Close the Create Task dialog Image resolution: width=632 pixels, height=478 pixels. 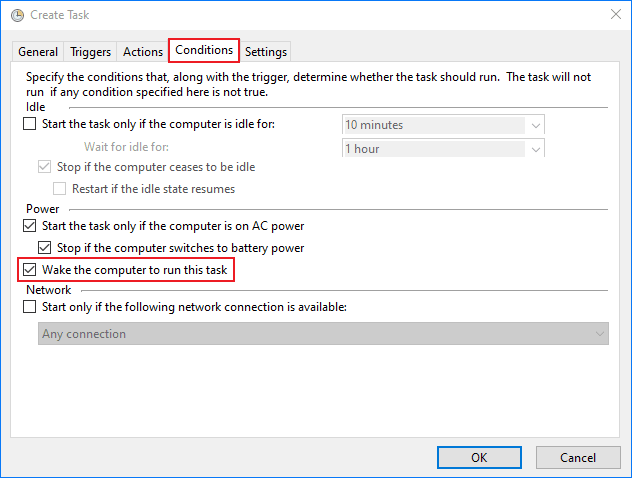click(x=611, y=16)
